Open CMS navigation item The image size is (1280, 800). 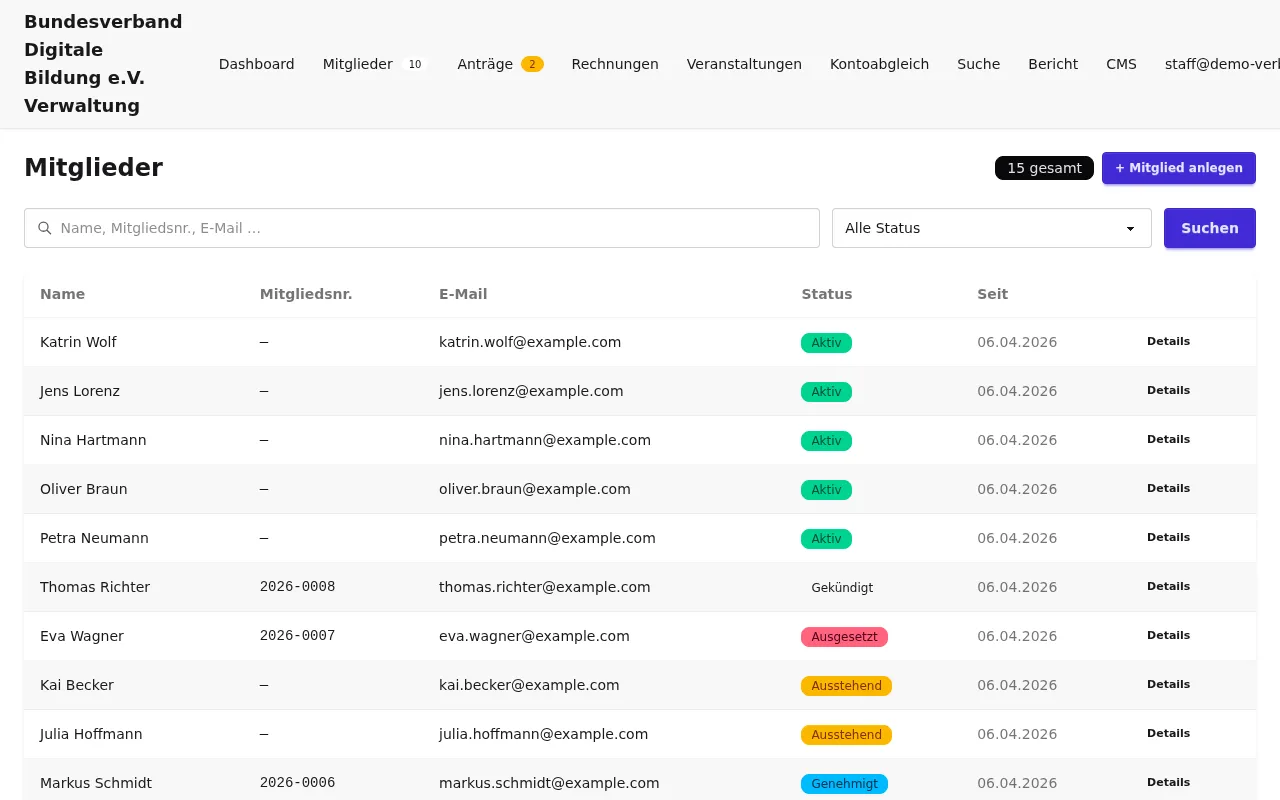click(x=1121, y=64)
